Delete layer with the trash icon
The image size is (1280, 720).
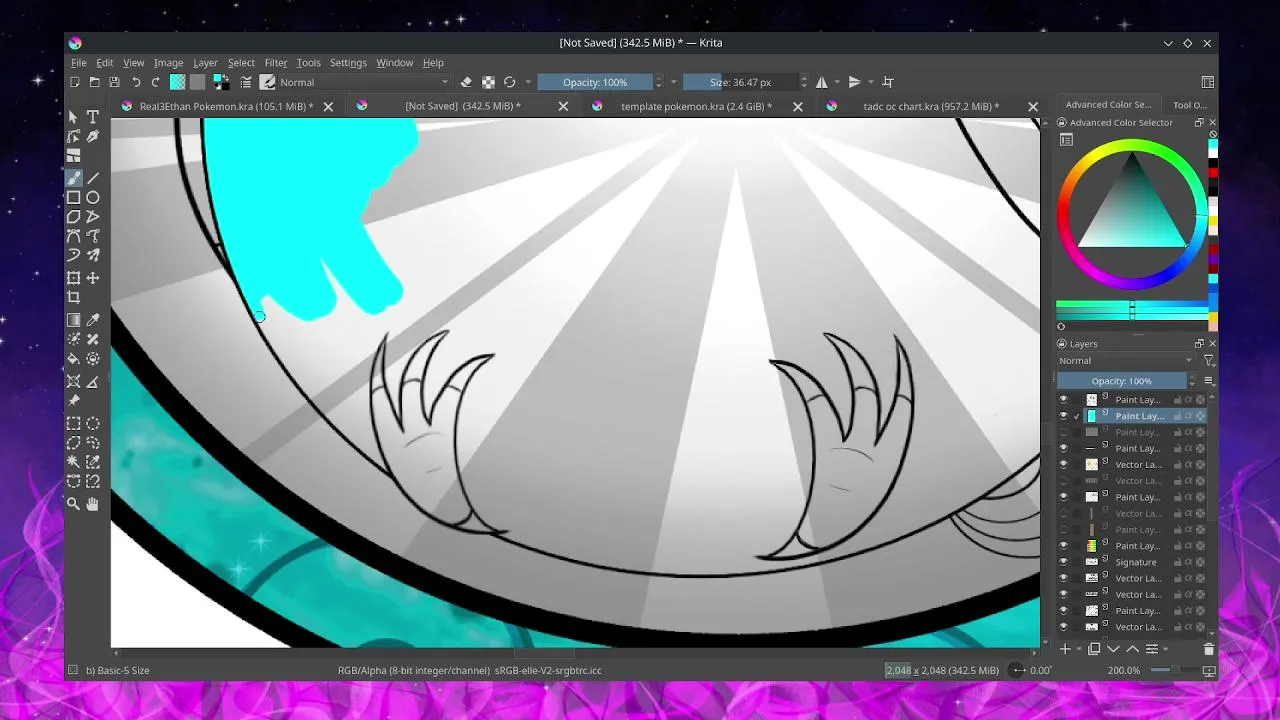[x=1208, y=649]
